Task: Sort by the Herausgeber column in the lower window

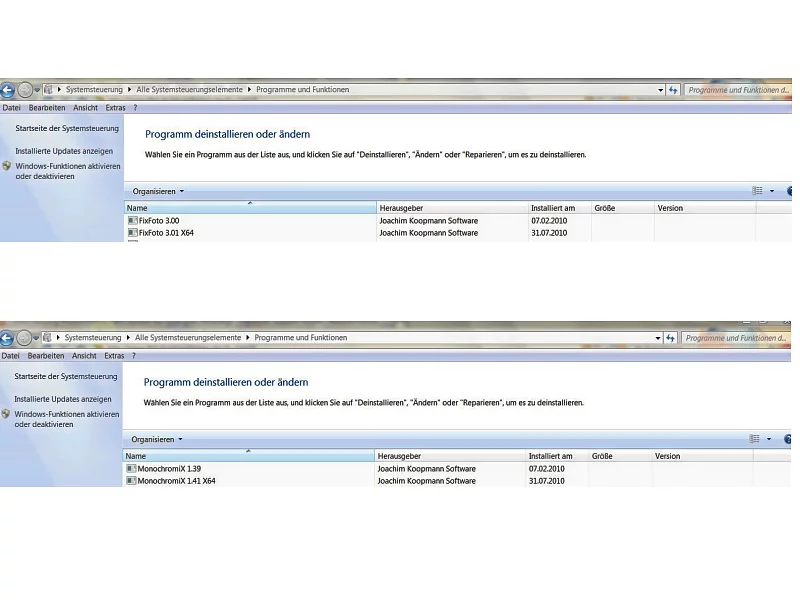Action: coord(450,456)
